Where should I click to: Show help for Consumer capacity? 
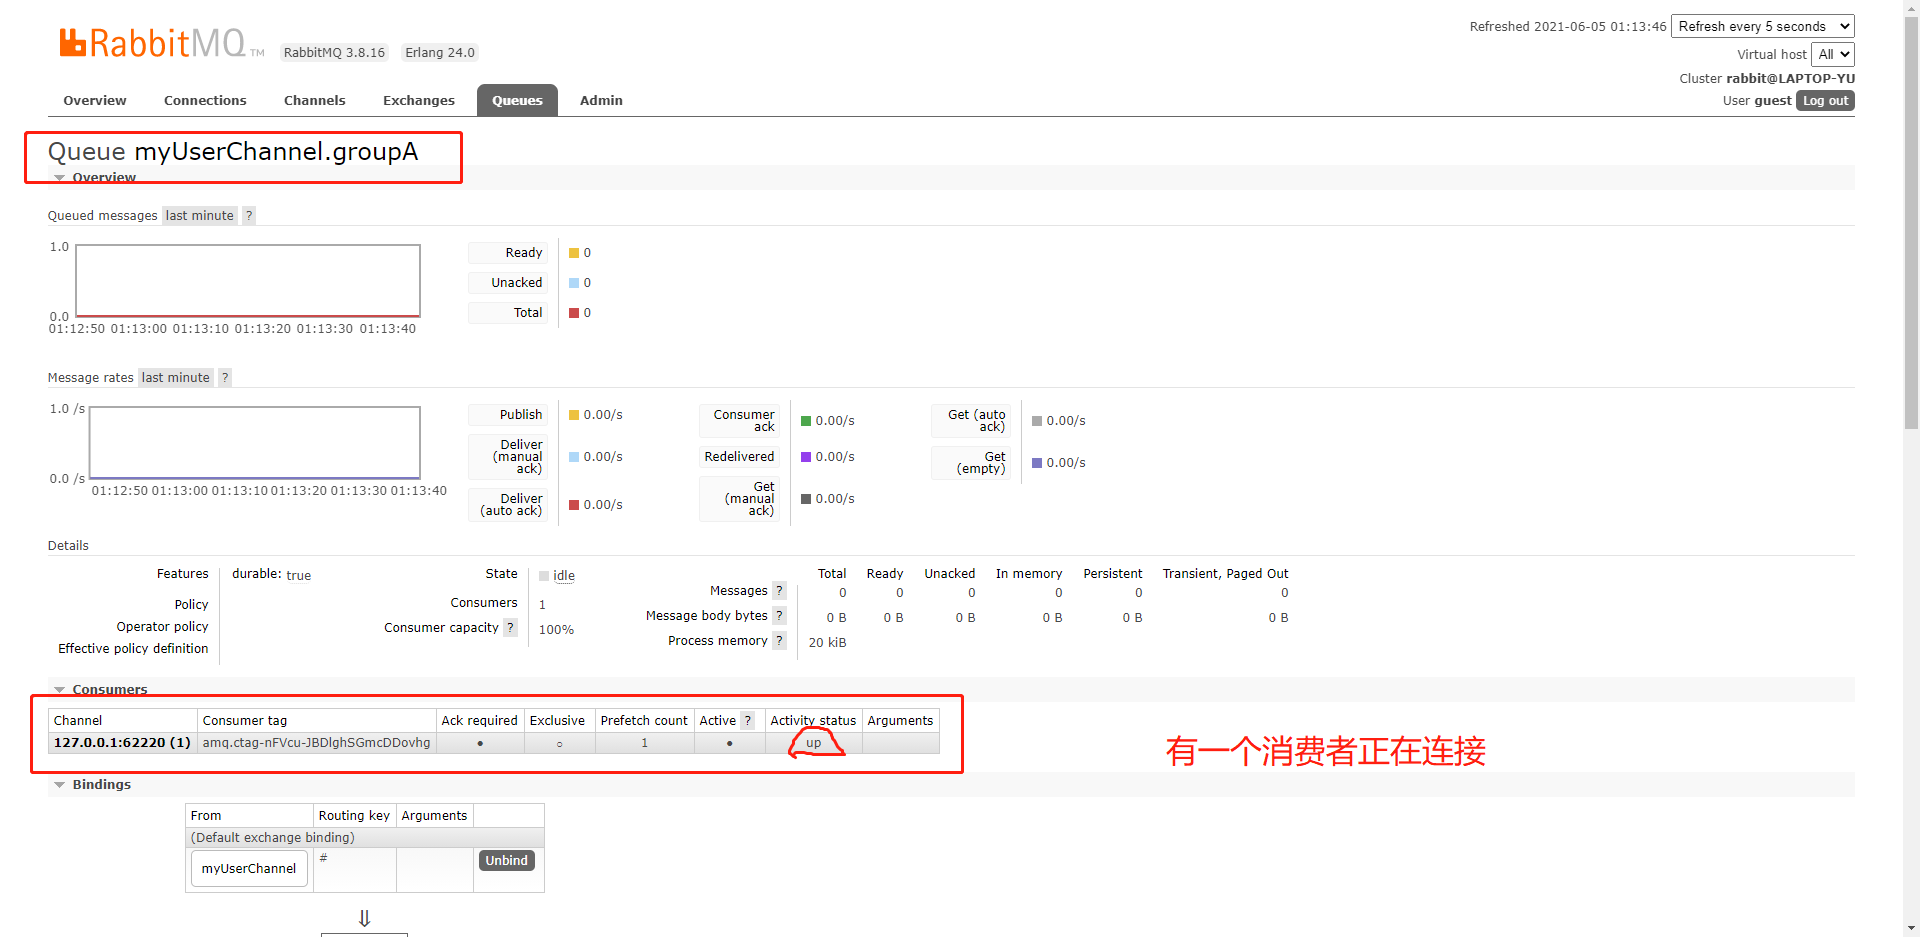pos(510,627)
